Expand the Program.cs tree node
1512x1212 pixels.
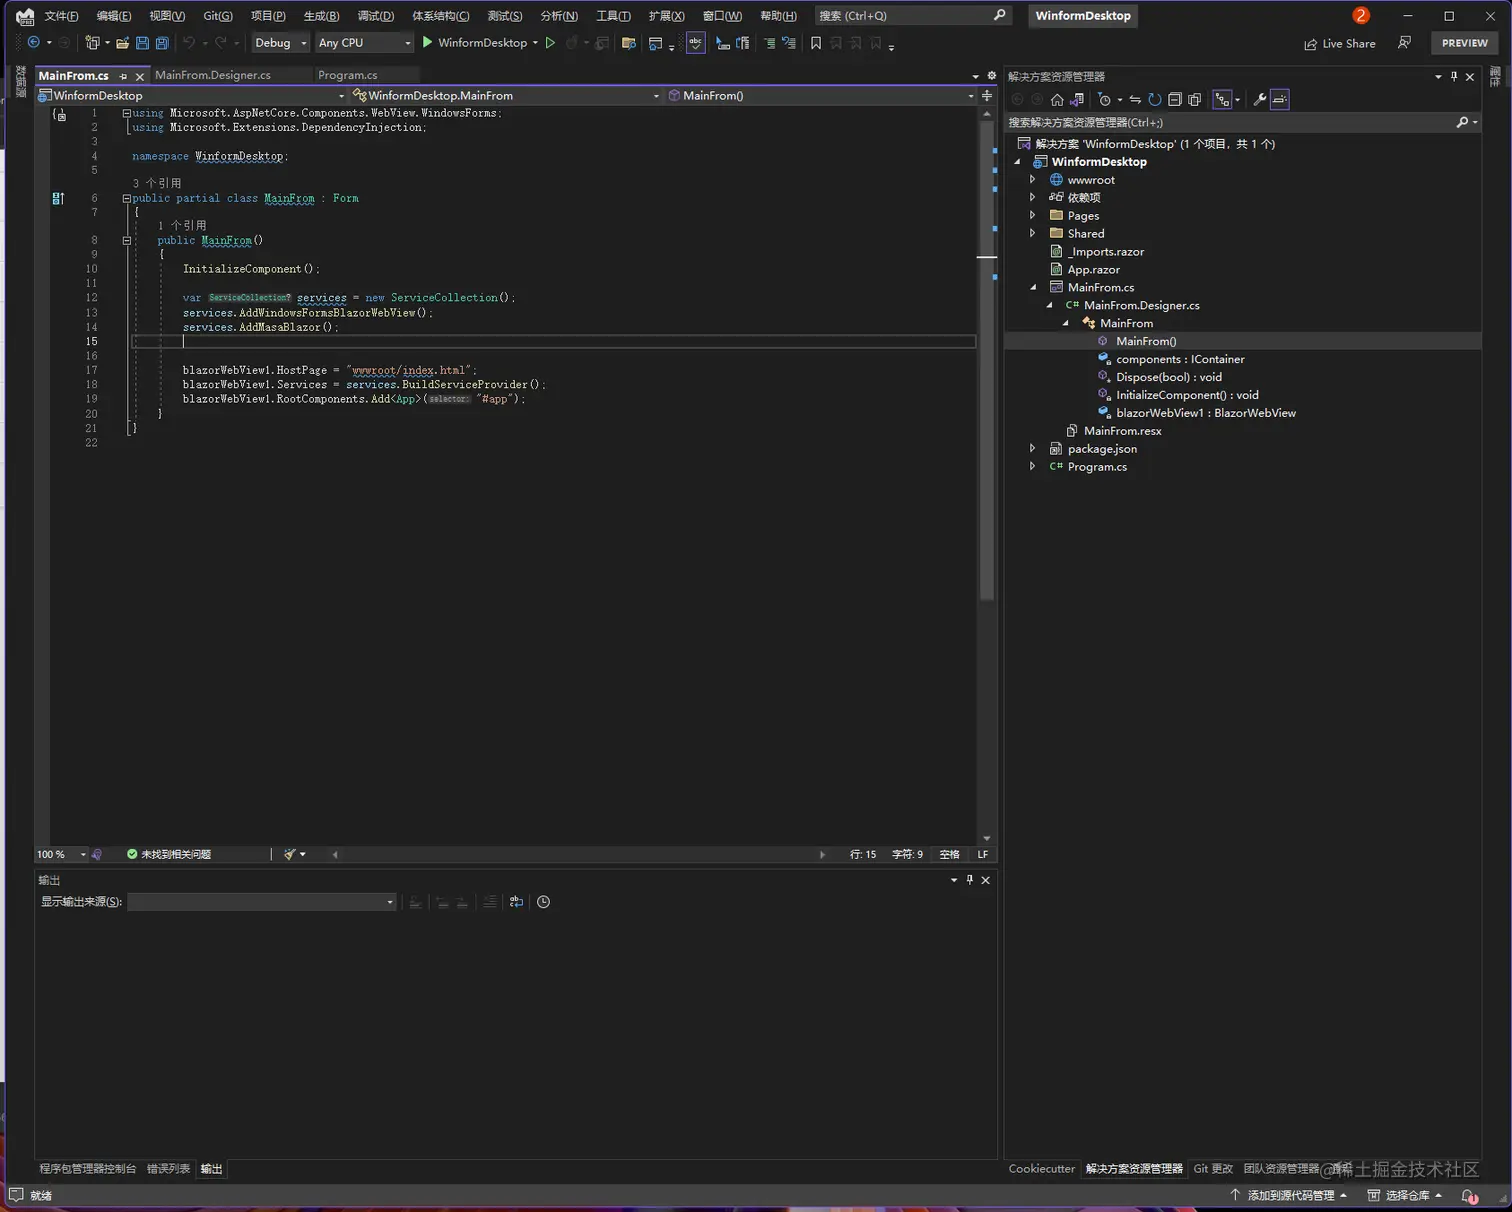[x=1033, y=467]
